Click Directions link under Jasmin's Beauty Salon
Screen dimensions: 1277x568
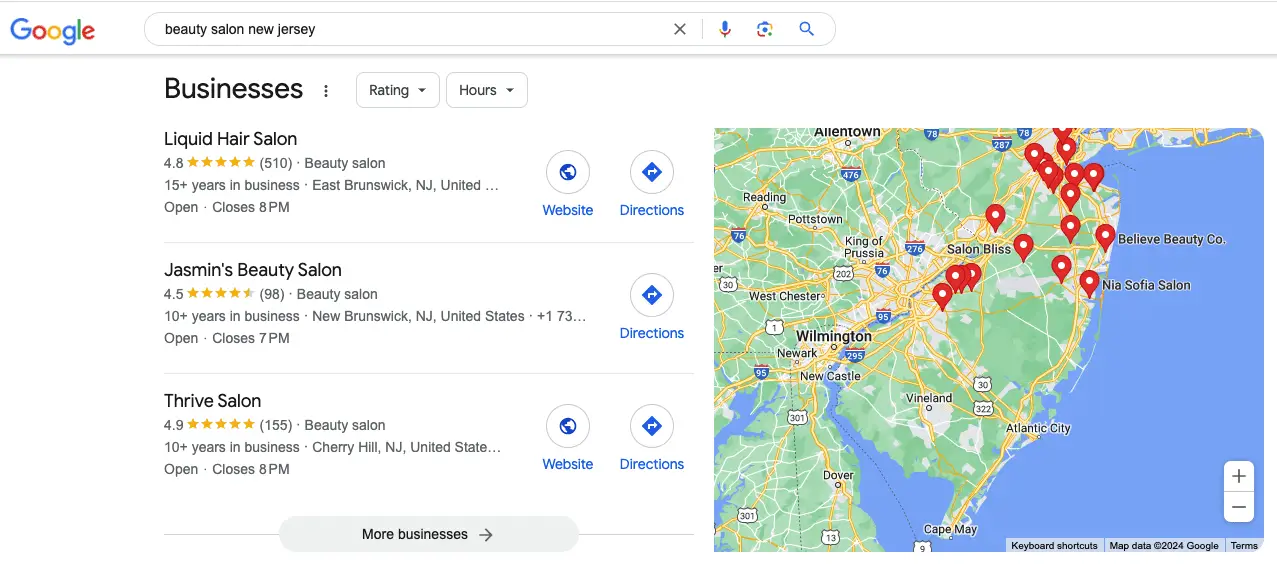[652, 333]
